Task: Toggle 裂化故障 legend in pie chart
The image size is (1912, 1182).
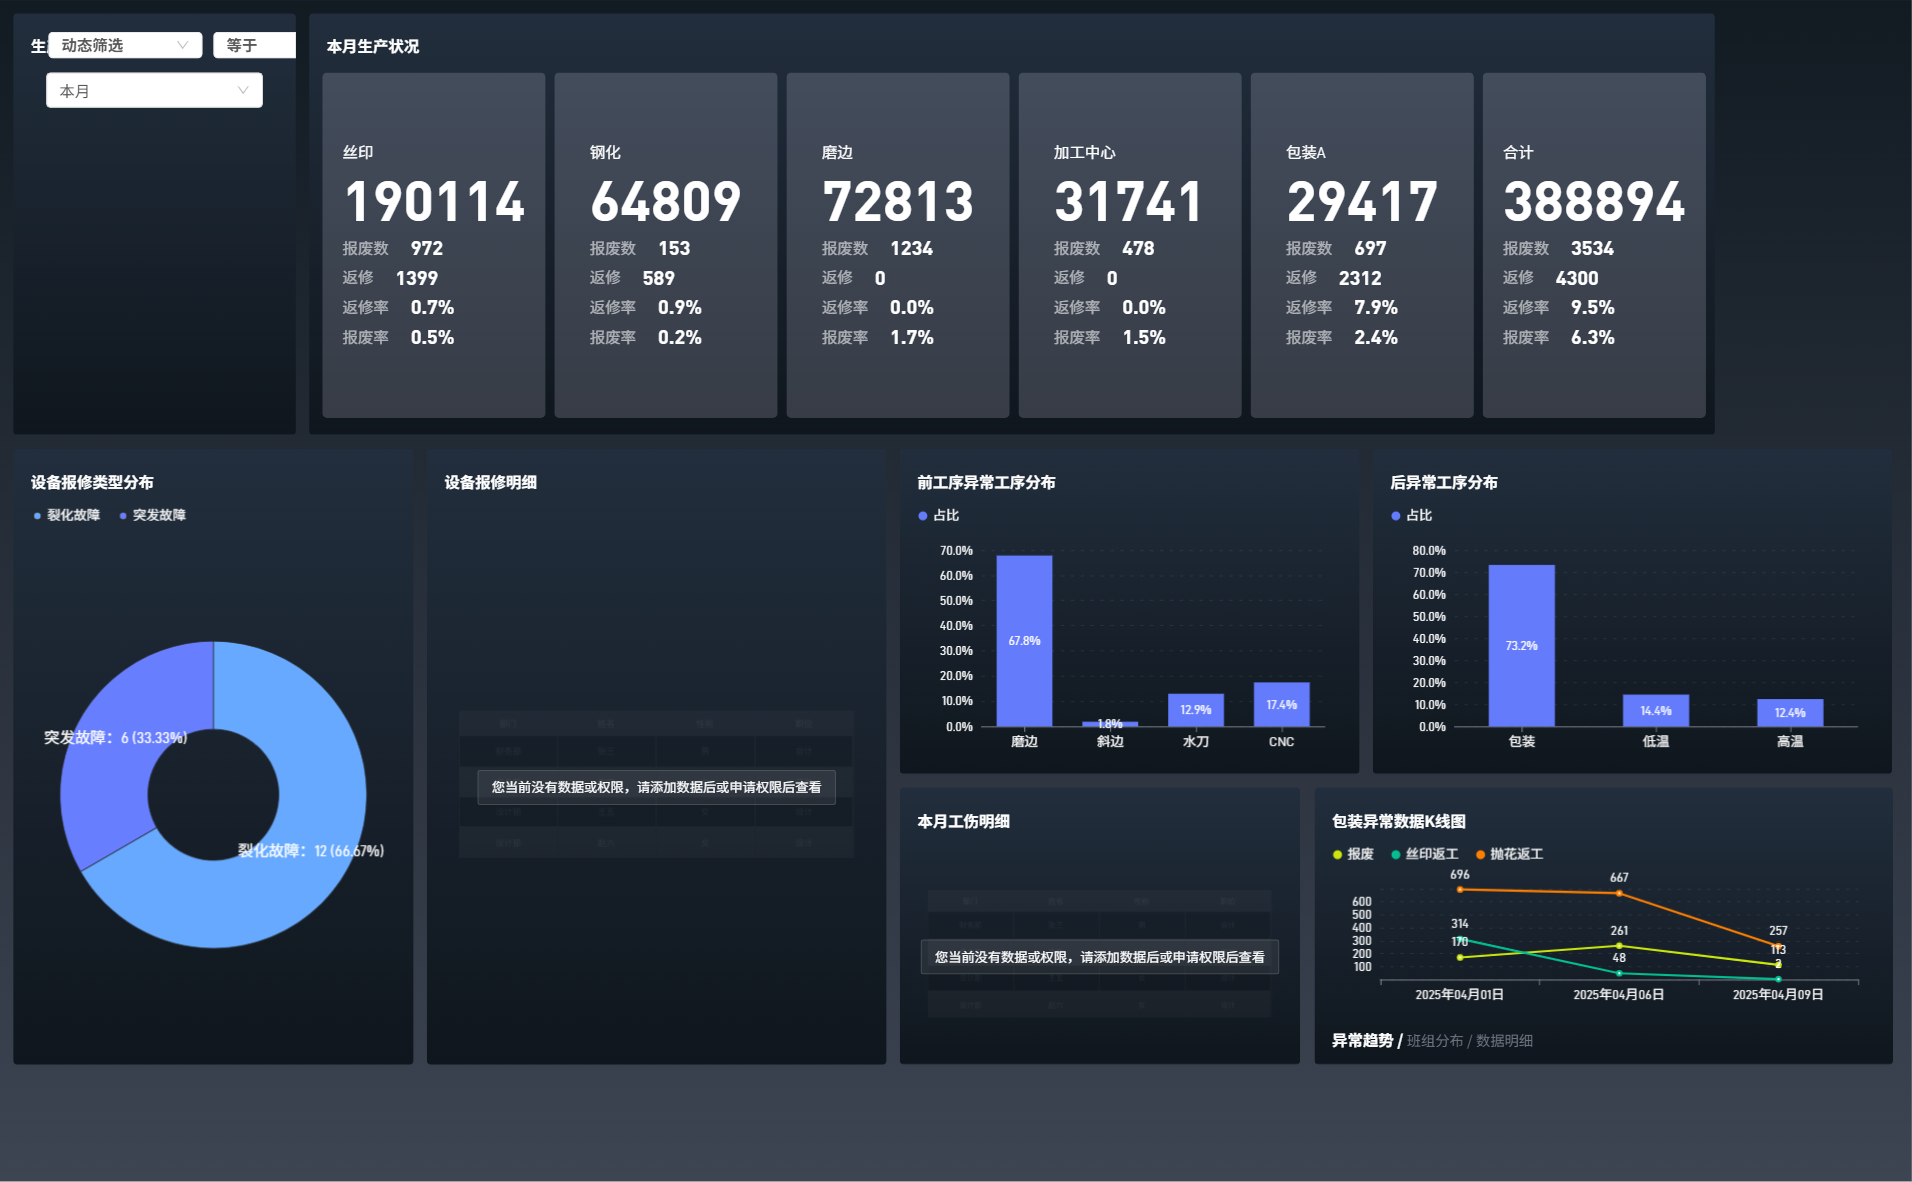Action: (68, 515)
